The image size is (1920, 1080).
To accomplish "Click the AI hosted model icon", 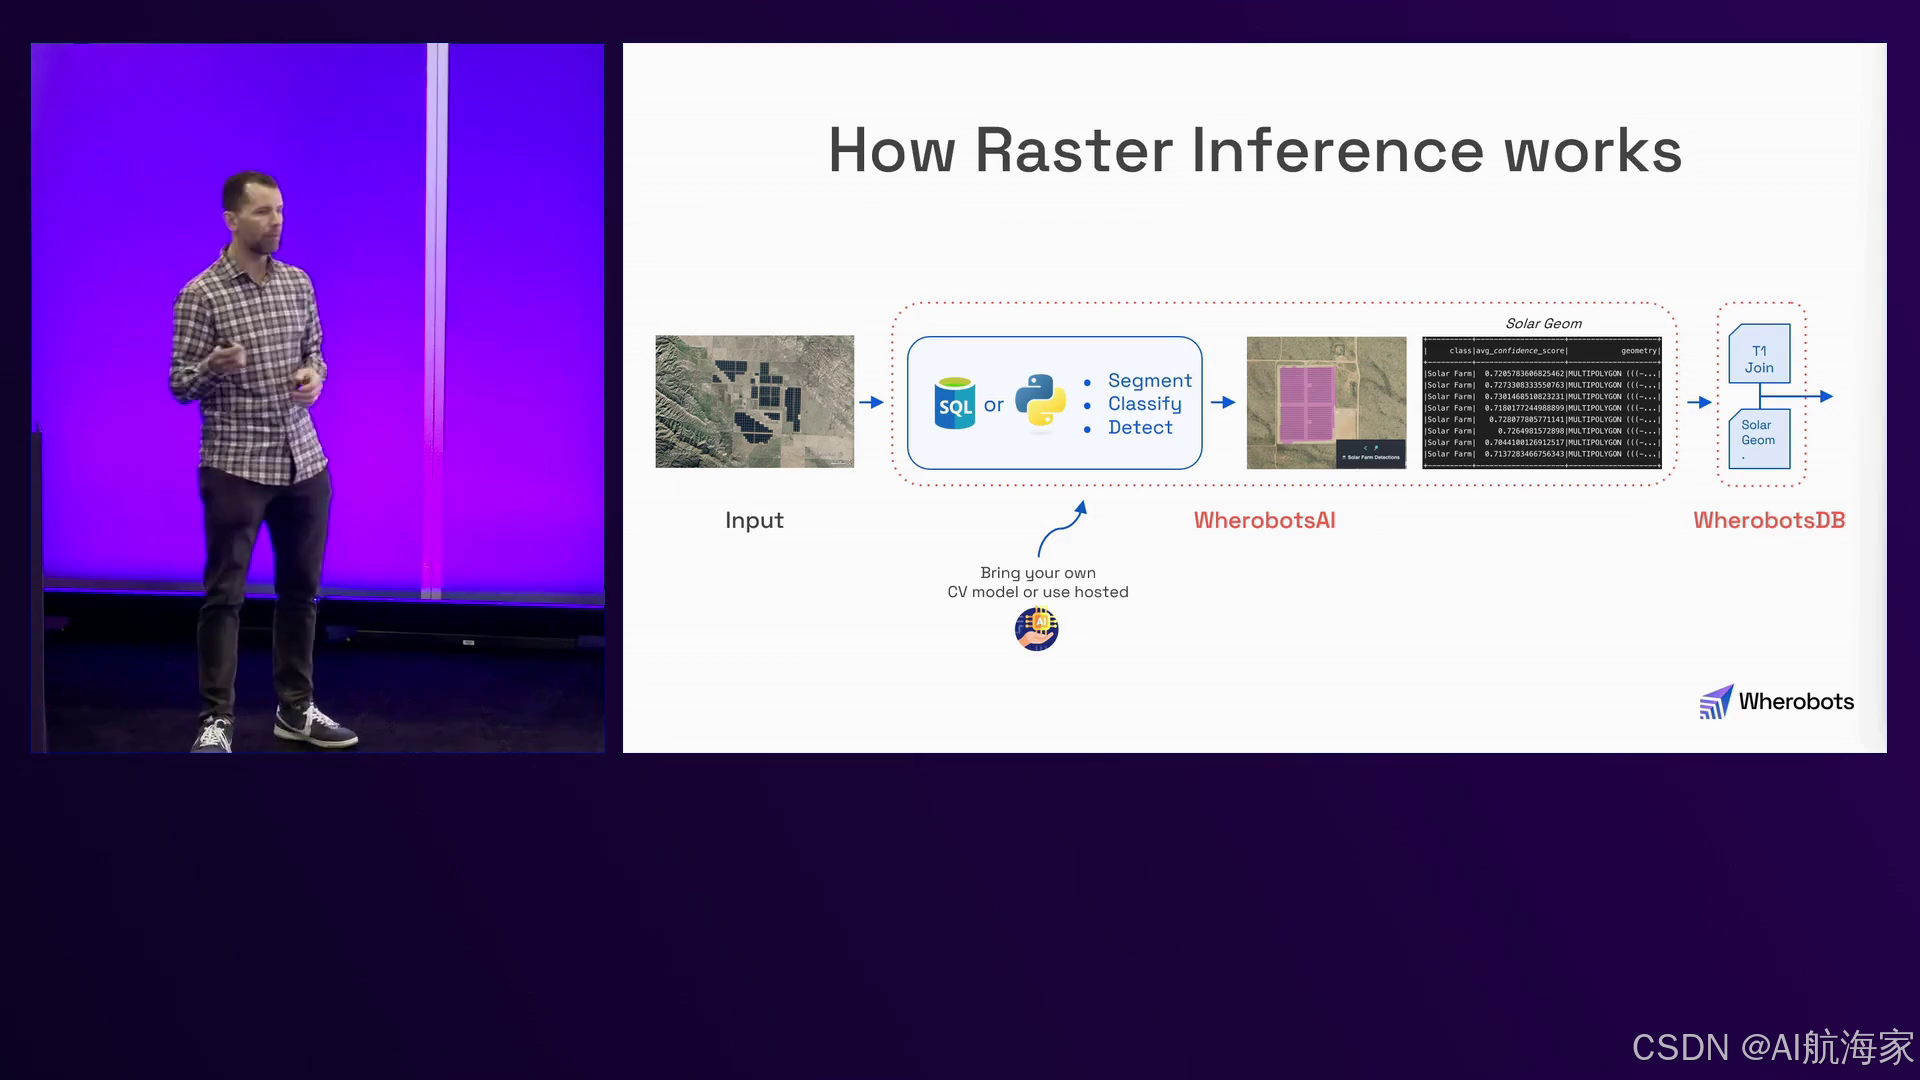I will (1036, 629).
